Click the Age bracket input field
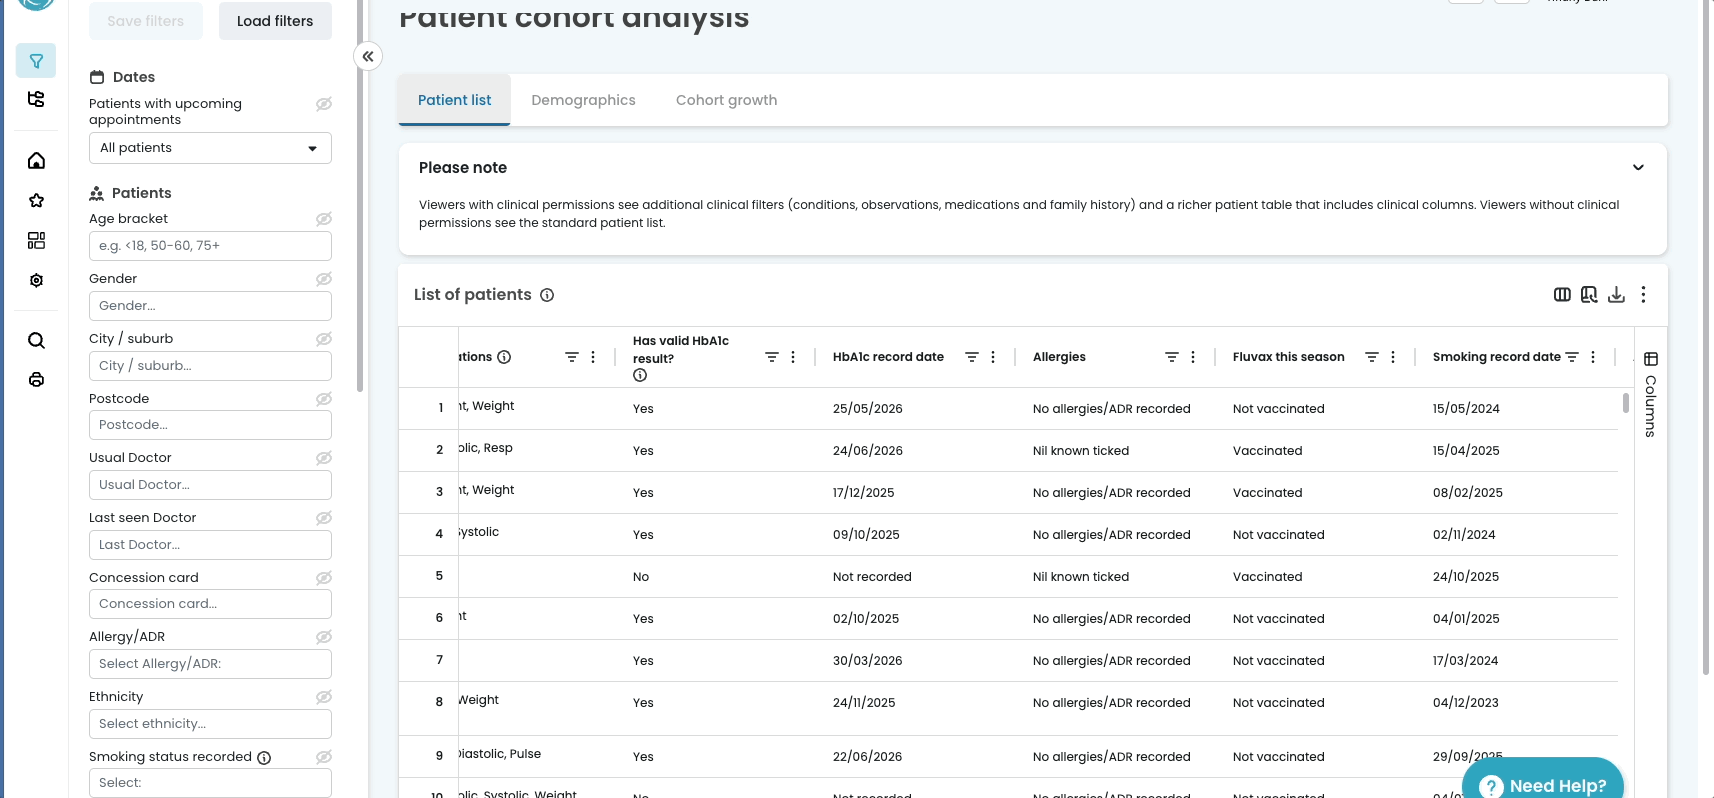 pos(210,246)
